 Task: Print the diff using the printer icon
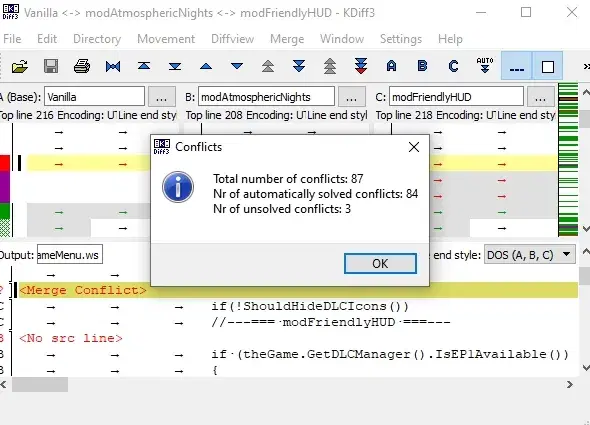(x=82, y=67)
